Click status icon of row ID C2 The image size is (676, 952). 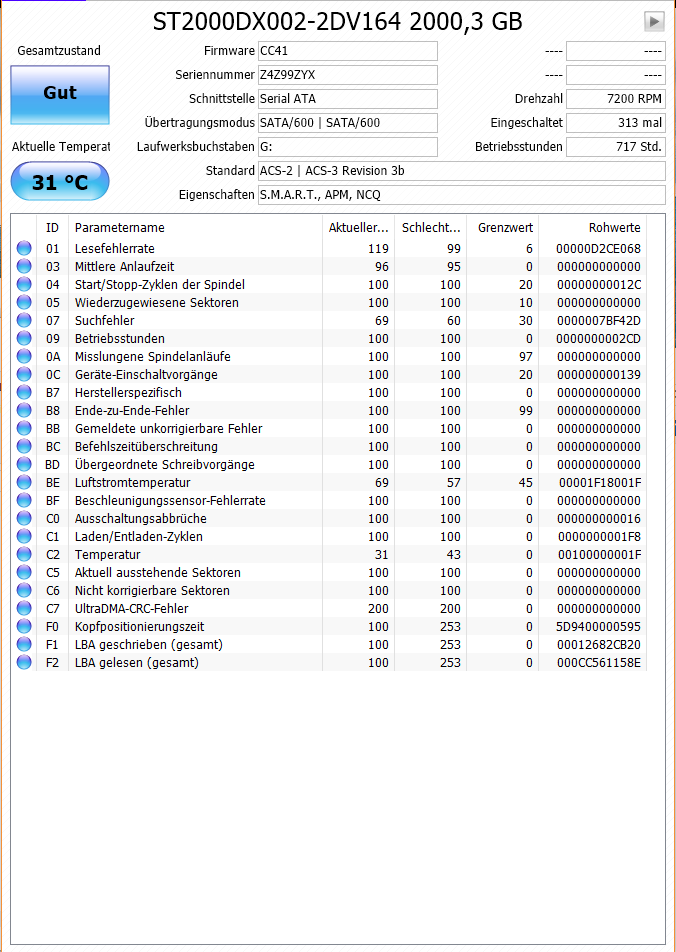[24, 555]
